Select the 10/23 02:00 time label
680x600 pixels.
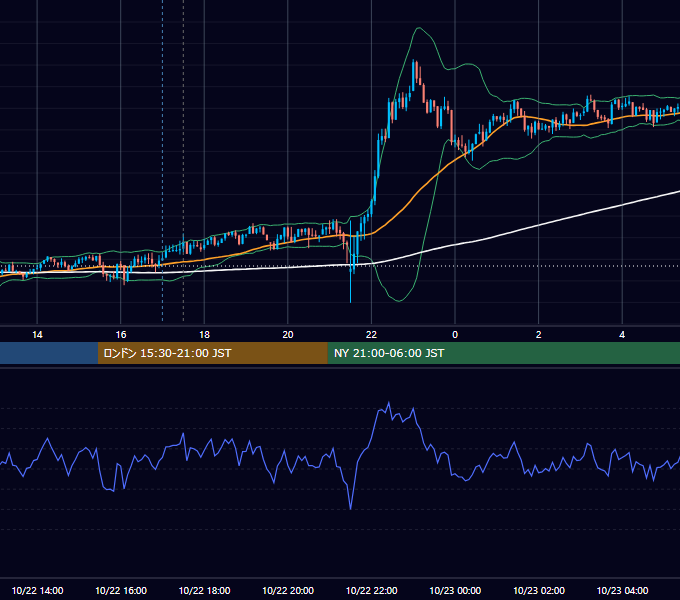point(539,590)
